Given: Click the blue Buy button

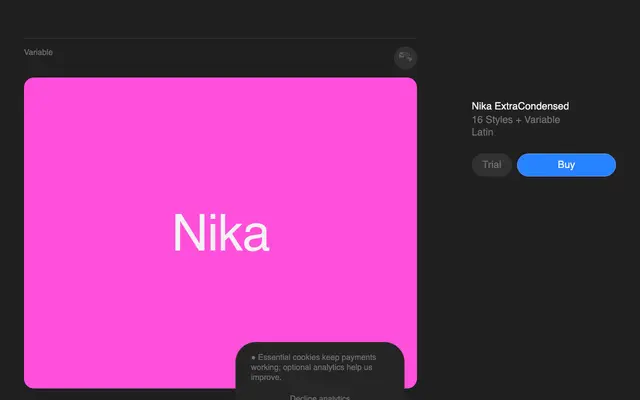Looking at the screenshot, I should [x=566, y=165].
